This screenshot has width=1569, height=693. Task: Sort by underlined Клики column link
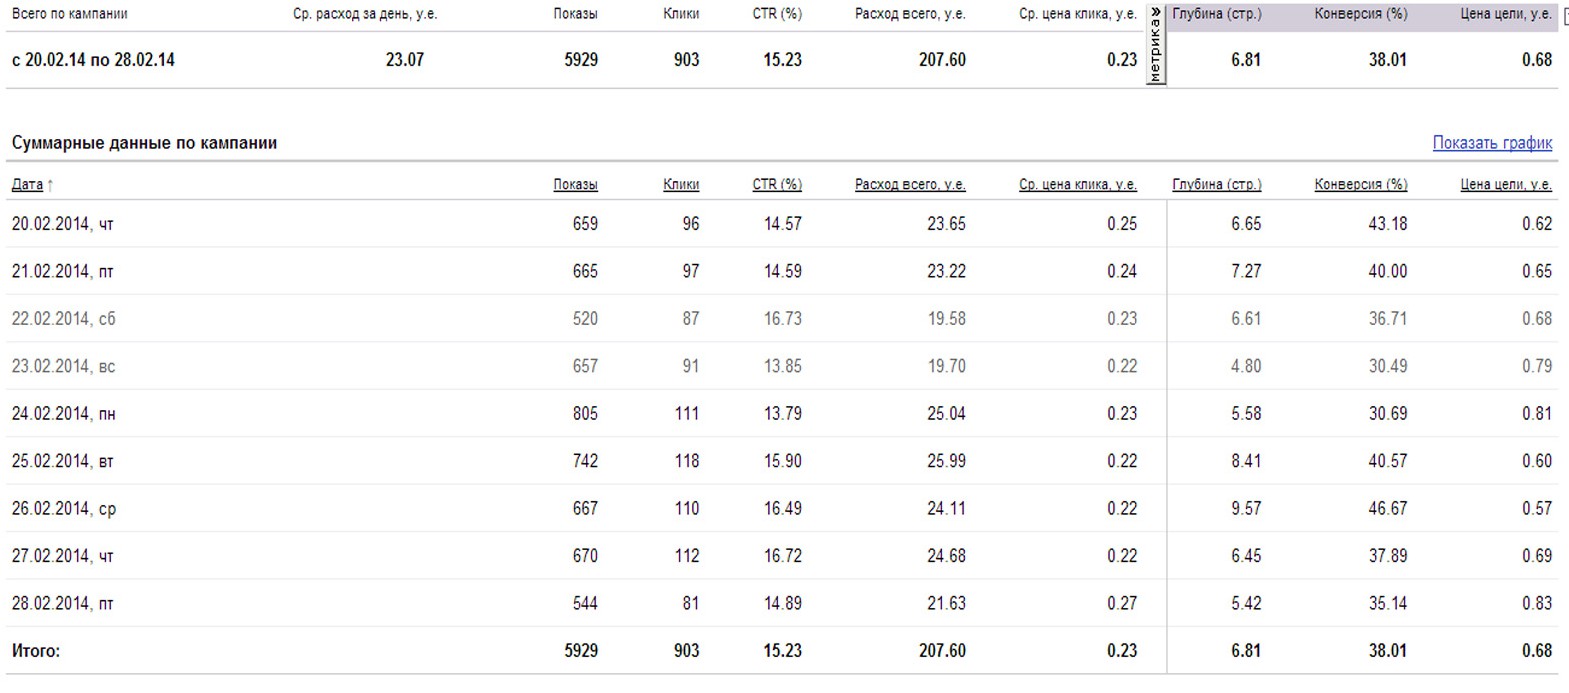[x=681, y=185]
